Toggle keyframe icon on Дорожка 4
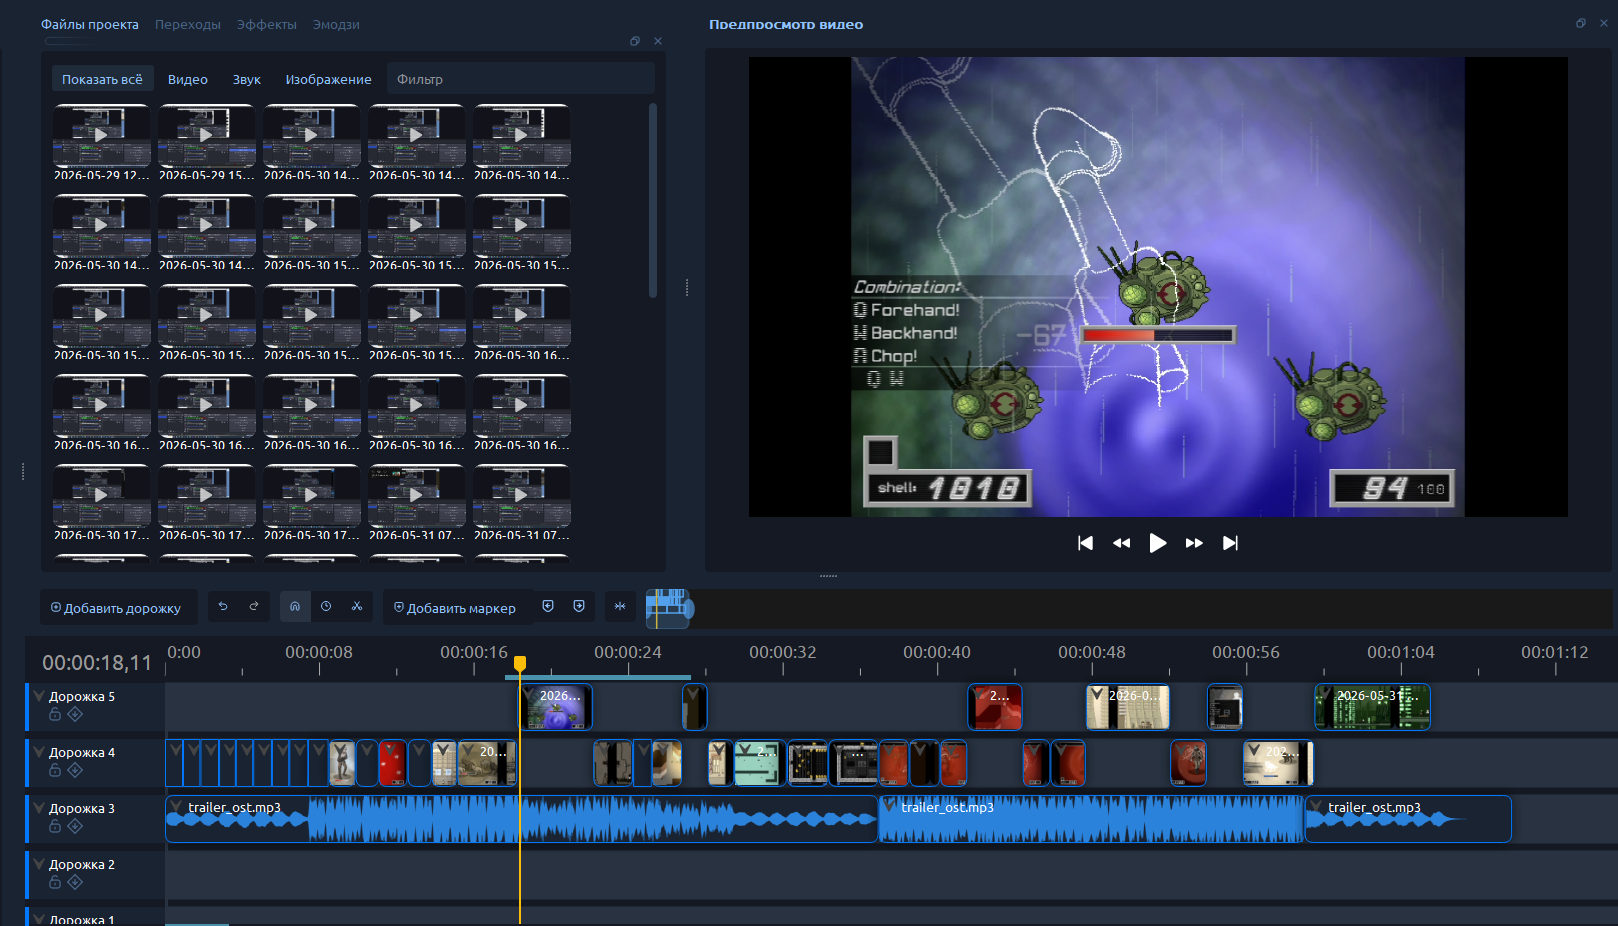 pos(75,770)
